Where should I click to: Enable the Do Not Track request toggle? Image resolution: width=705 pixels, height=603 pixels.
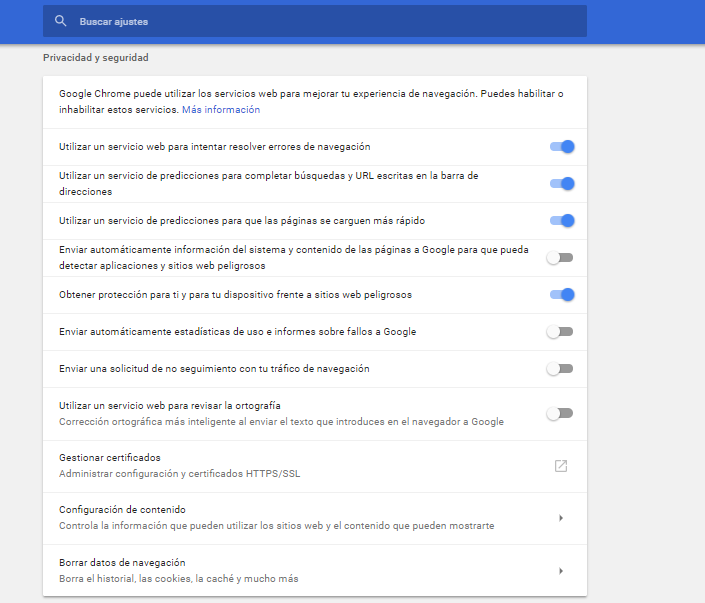coord(560,369)
